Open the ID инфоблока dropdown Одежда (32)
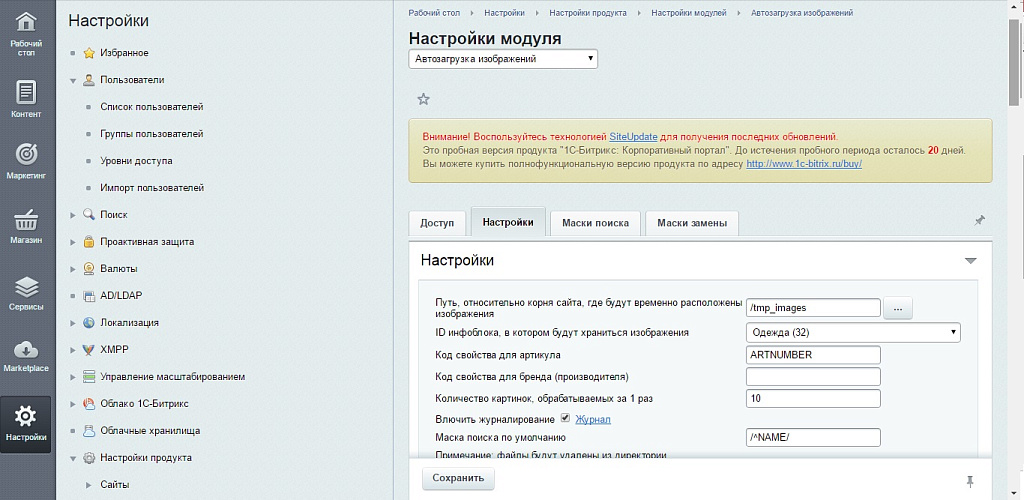The height and width of the screenshot is (500, 1024). coord(853,332)
